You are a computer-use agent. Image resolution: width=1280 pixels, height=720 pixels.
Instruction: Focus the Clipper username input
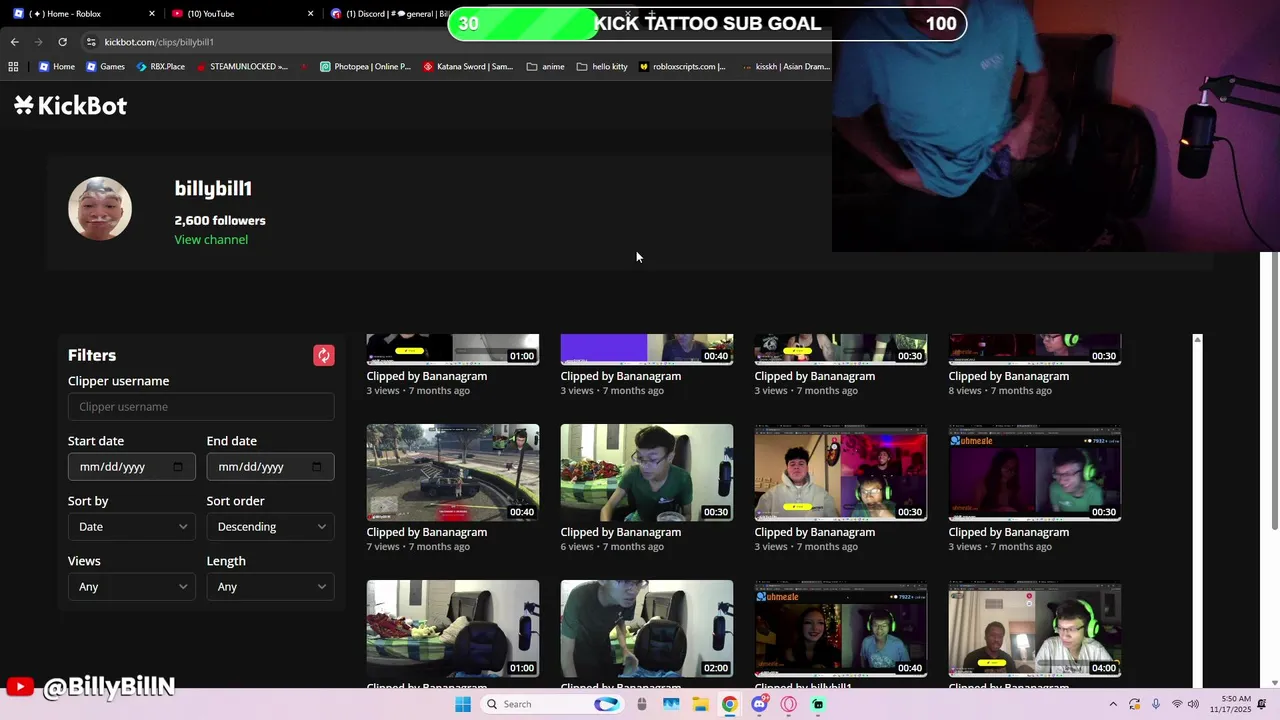pos(201,407)
